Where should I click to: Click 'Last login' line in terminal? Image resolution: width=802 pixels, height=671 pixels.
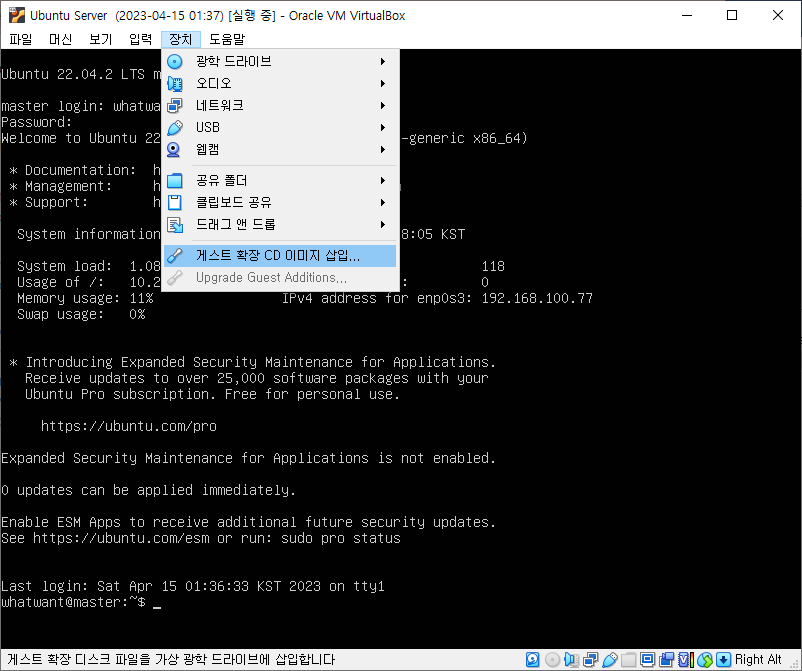pos(193,586)
